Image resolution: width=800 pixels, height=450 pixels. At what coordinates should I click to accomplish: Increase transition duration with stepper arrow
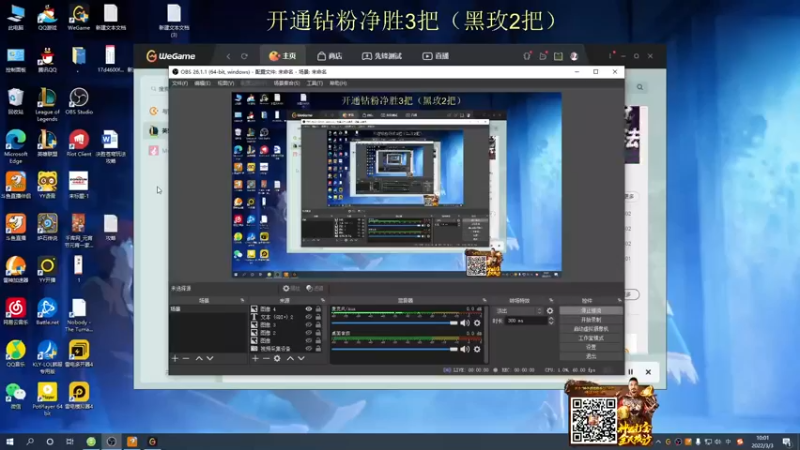pyautogui.click(x=551, y=319)
